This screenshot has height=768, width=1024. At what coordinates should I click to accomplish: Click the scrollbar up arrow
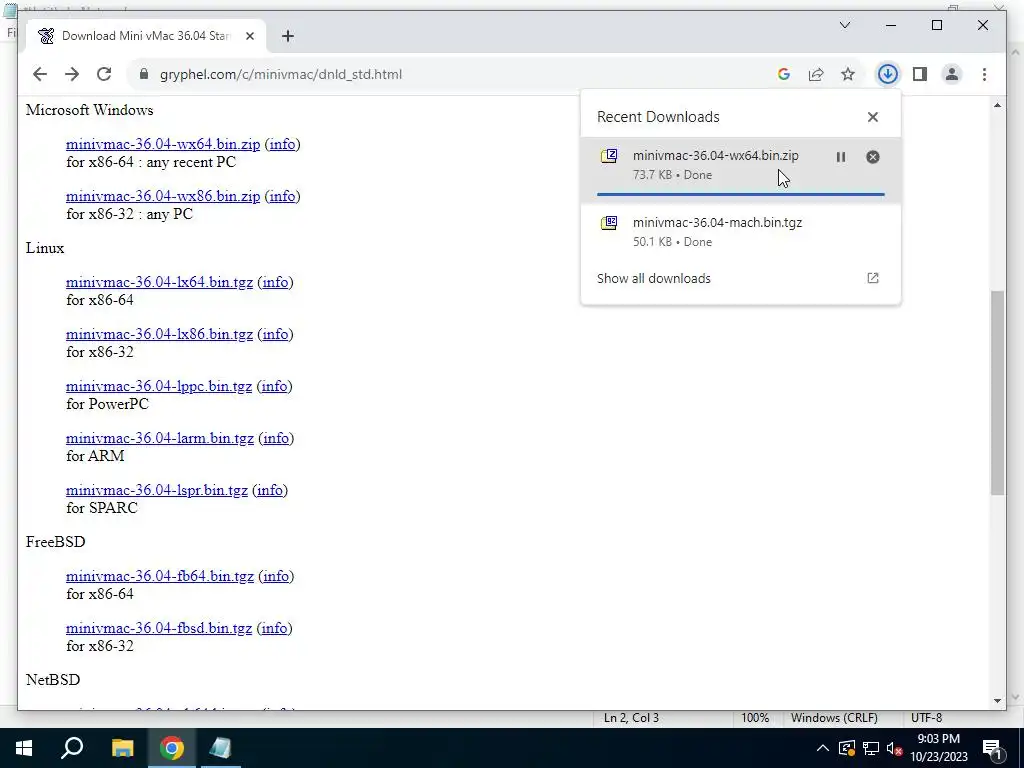[x=997, y=105]
